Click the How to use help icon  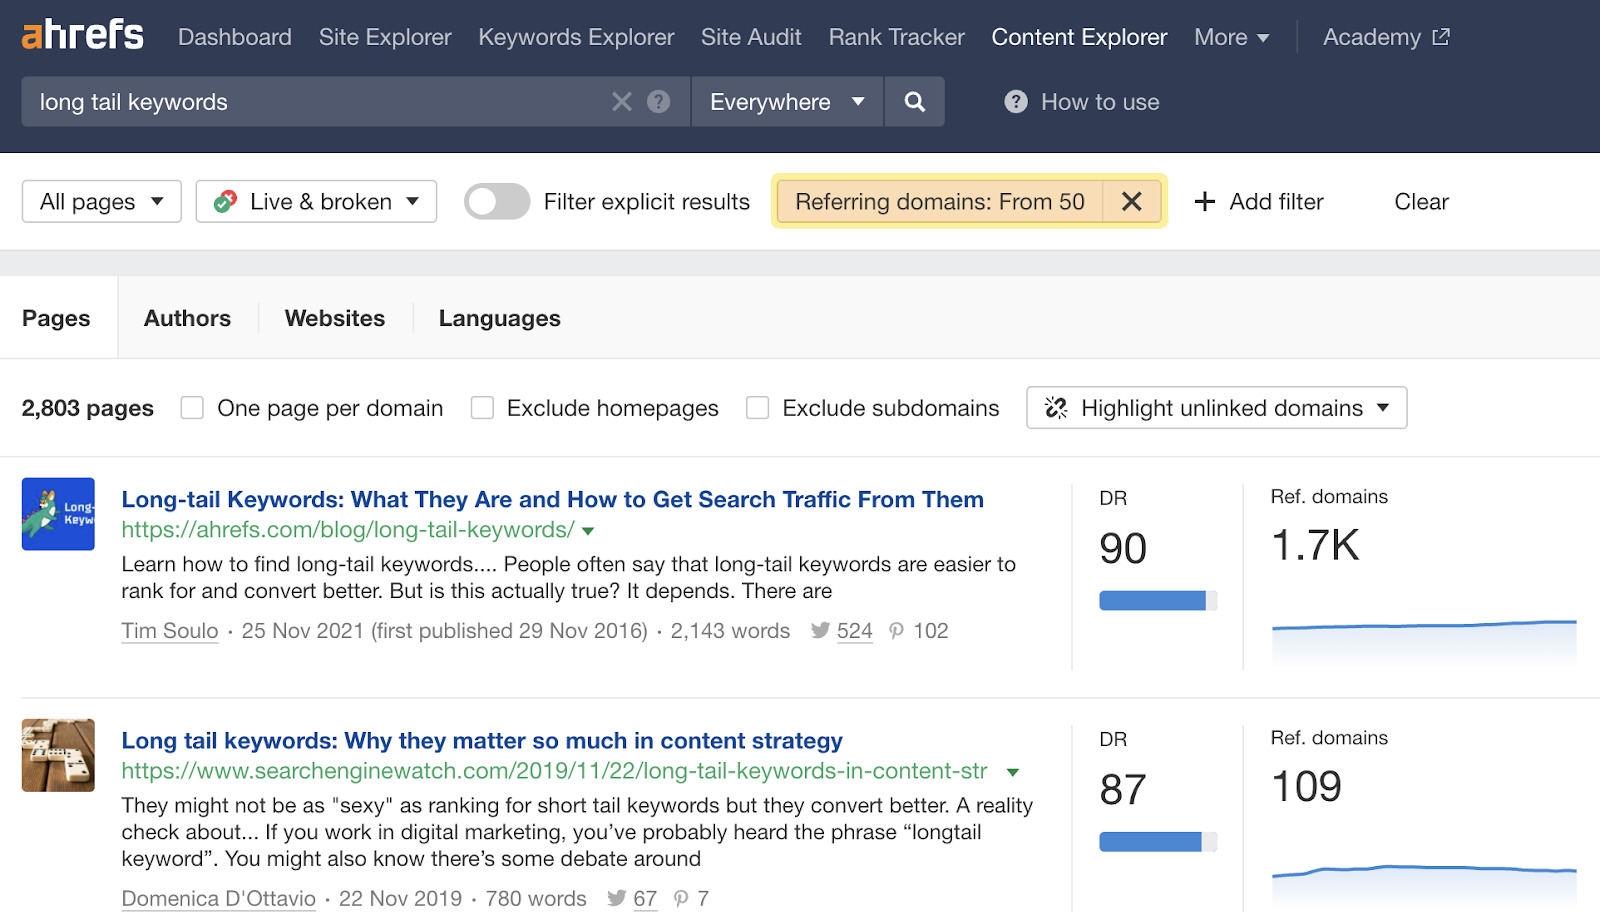point(1016,102)
